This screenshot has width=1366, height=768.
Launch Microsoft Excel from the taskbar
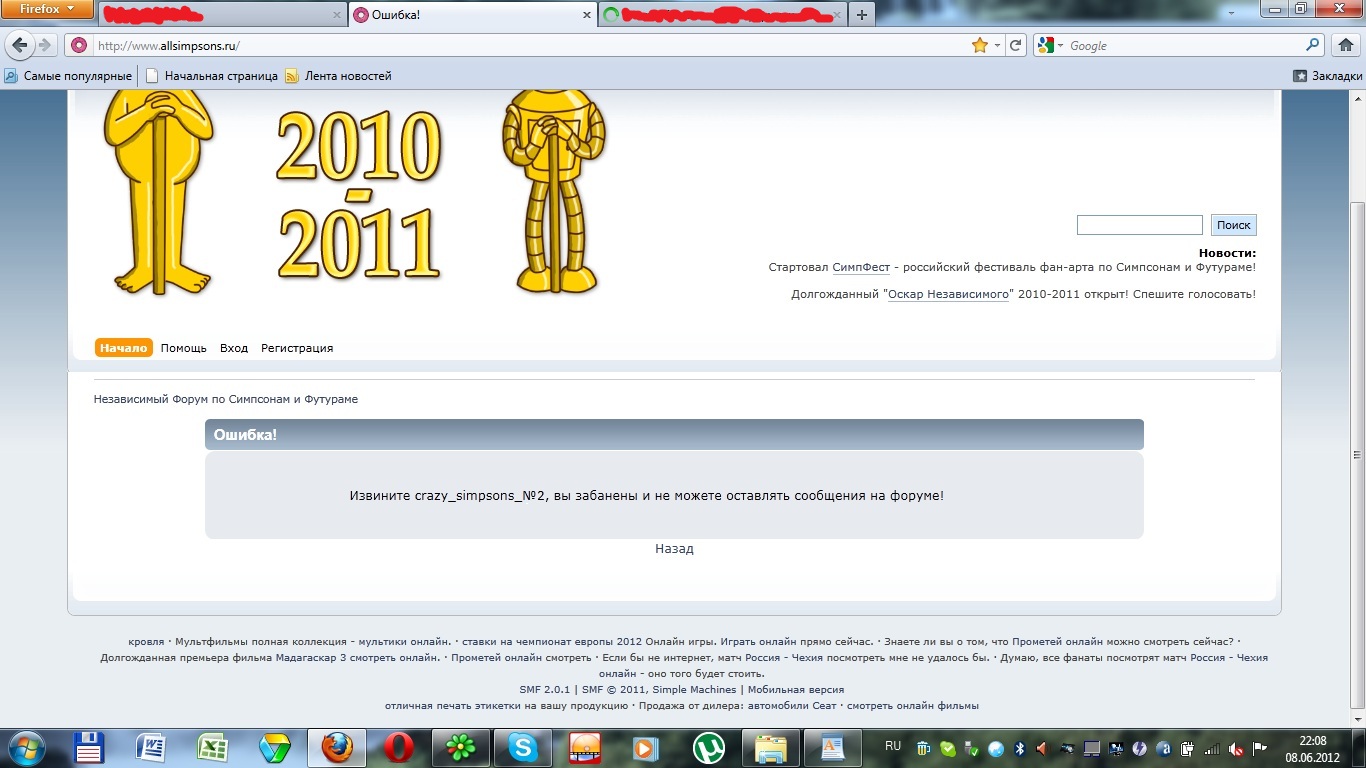tap(213, 748)
